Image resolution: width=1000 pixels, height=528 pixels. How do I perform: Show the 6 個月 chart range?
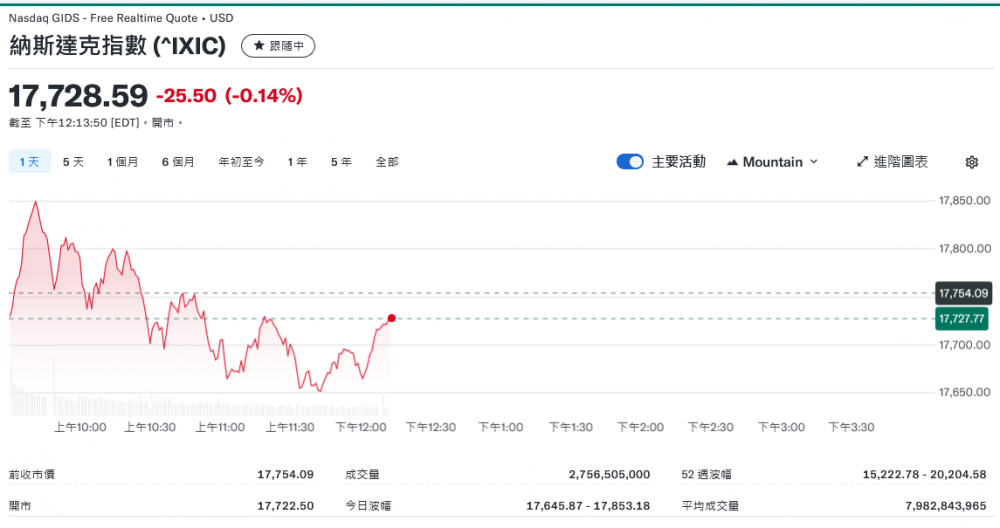tap(178, 162)
